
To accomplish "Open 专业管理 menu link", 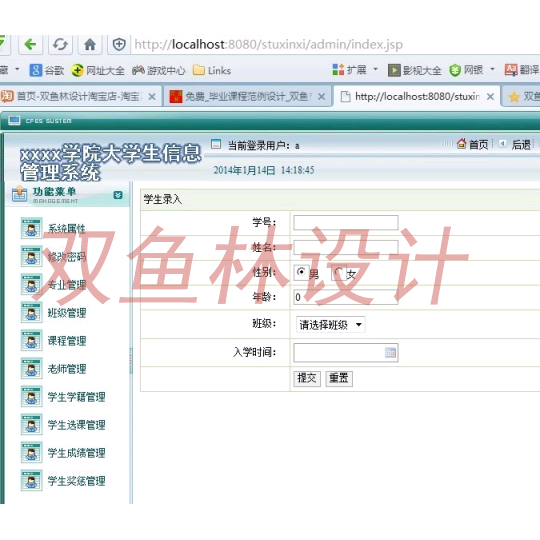I will click(x=66, y=285).
